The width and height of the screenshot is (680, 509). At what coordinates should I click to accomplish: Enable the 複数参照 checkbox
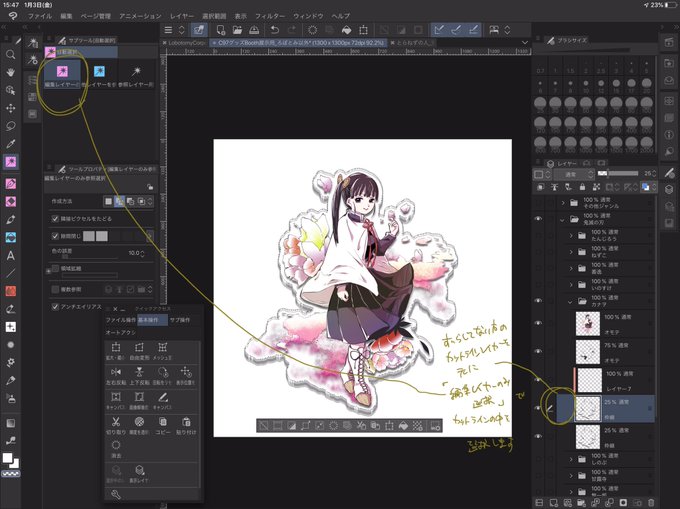click(55, 289)
